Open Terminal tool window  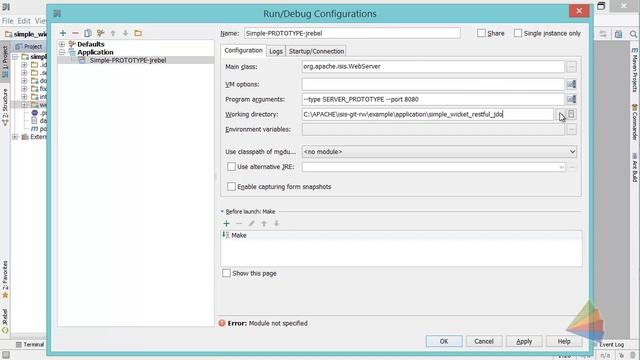pos(30,344)
